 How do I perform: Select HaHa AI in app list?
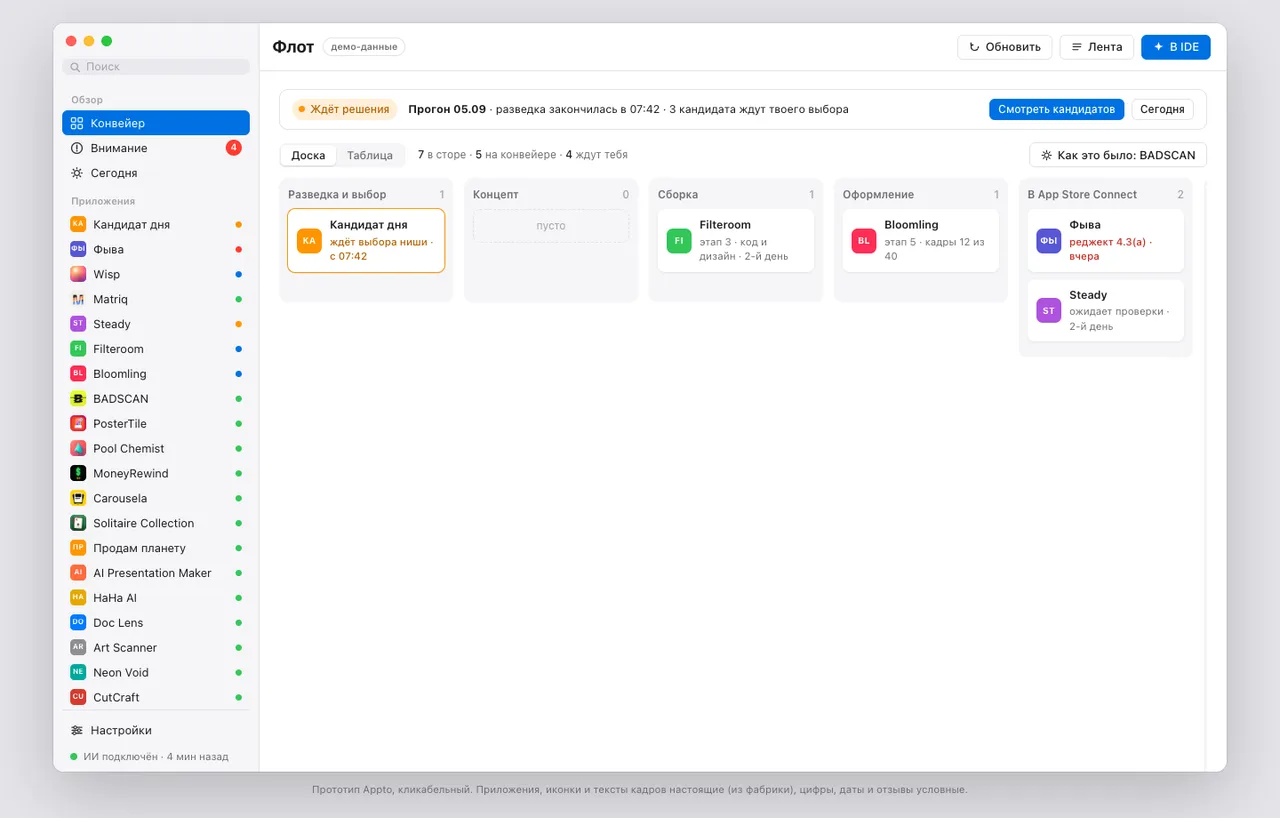(156, 598)
